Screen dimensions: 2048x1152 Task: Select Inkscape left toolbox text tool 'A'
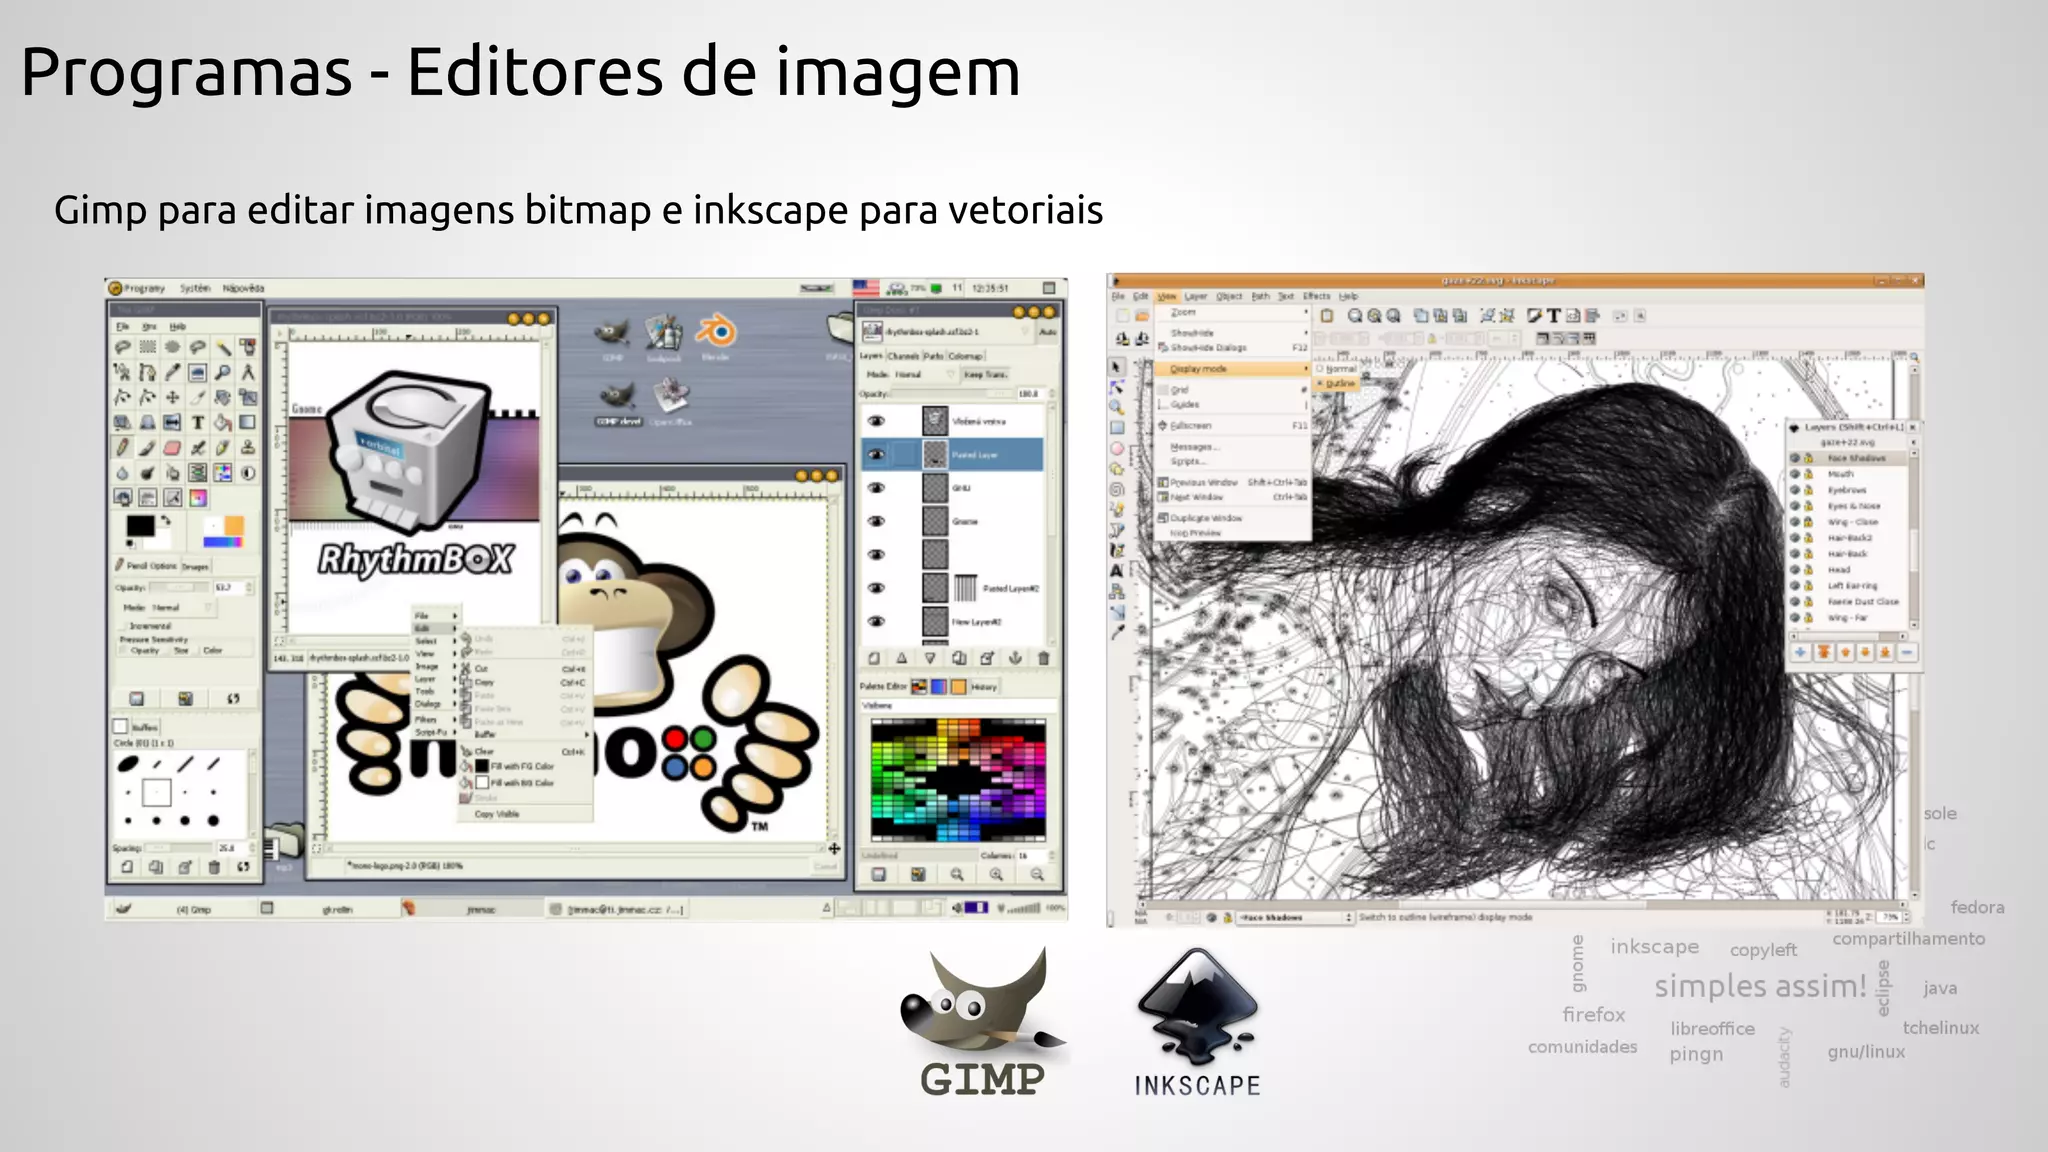1117,571
